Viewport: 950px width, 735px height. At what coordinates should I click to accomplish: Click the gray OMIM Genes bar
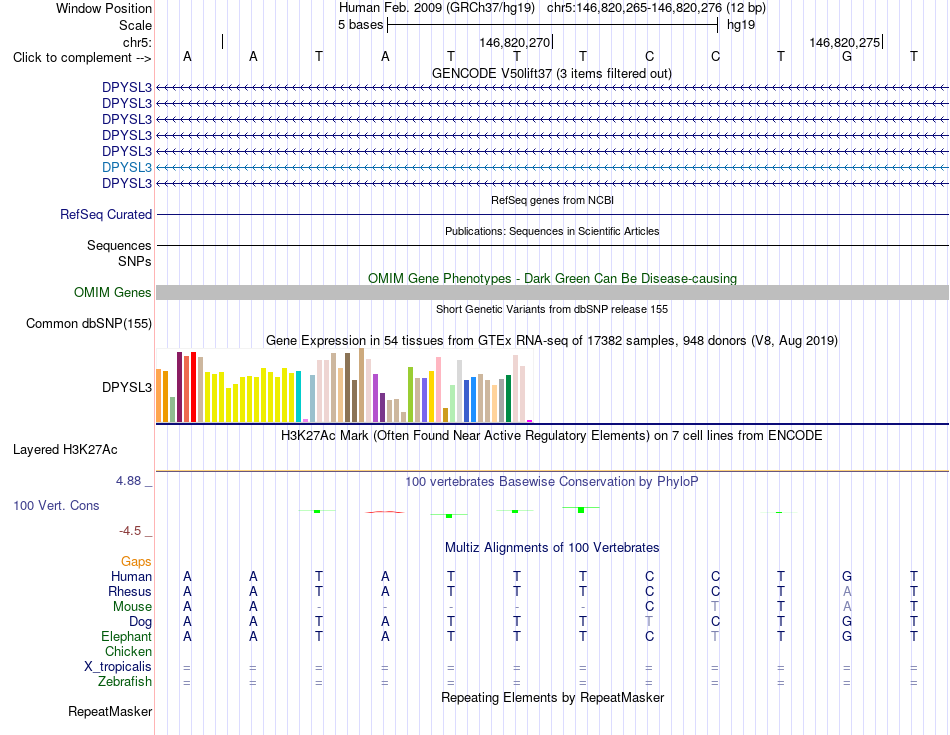pyautogui.click(x=552, y=293)
